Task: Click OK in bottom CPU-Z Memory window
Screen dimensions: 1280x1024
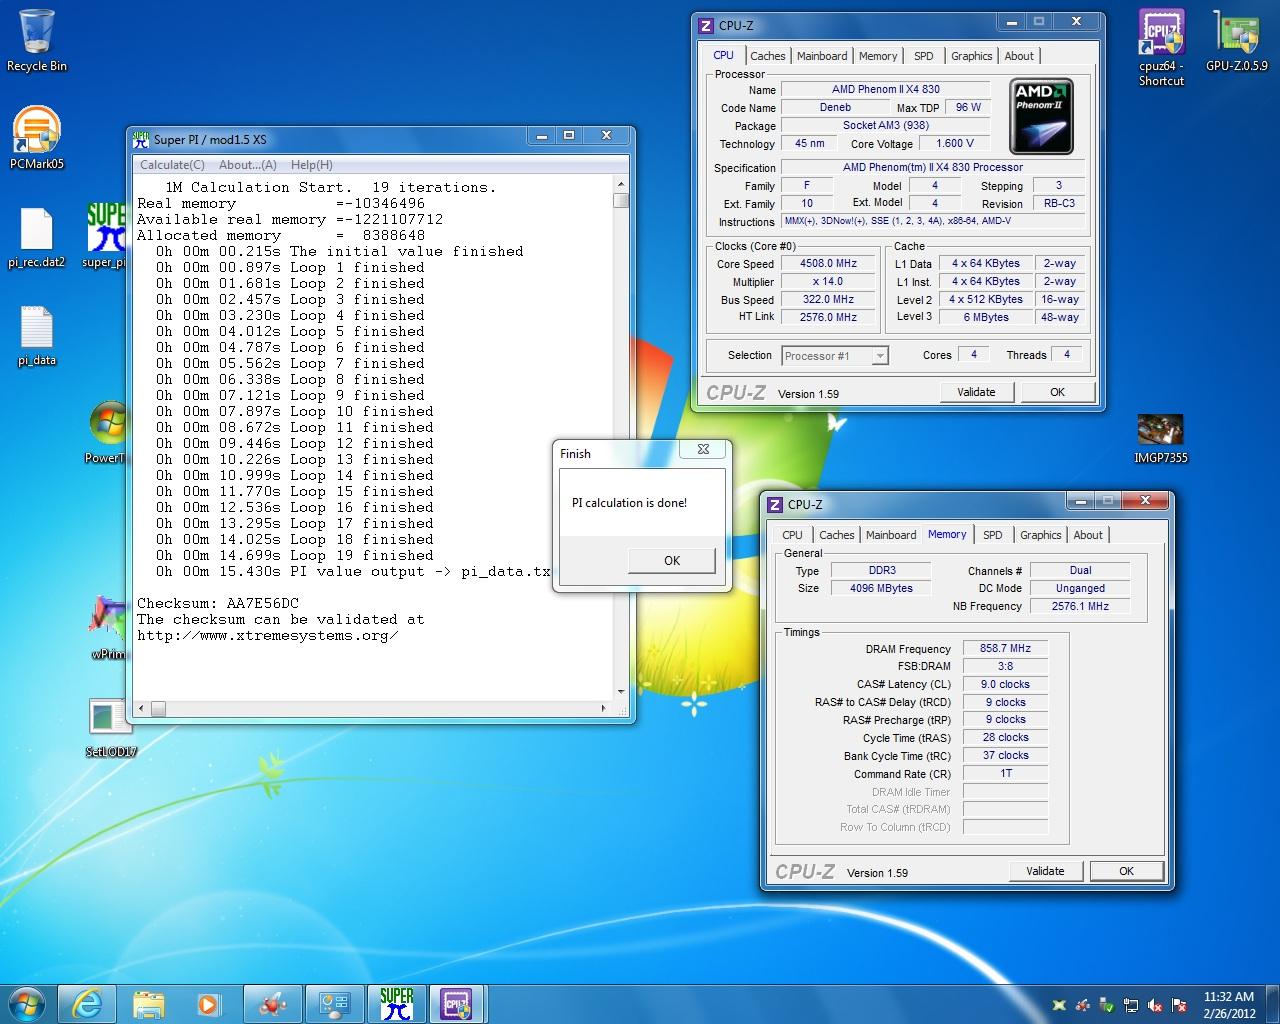Action: click(1127, 871)
